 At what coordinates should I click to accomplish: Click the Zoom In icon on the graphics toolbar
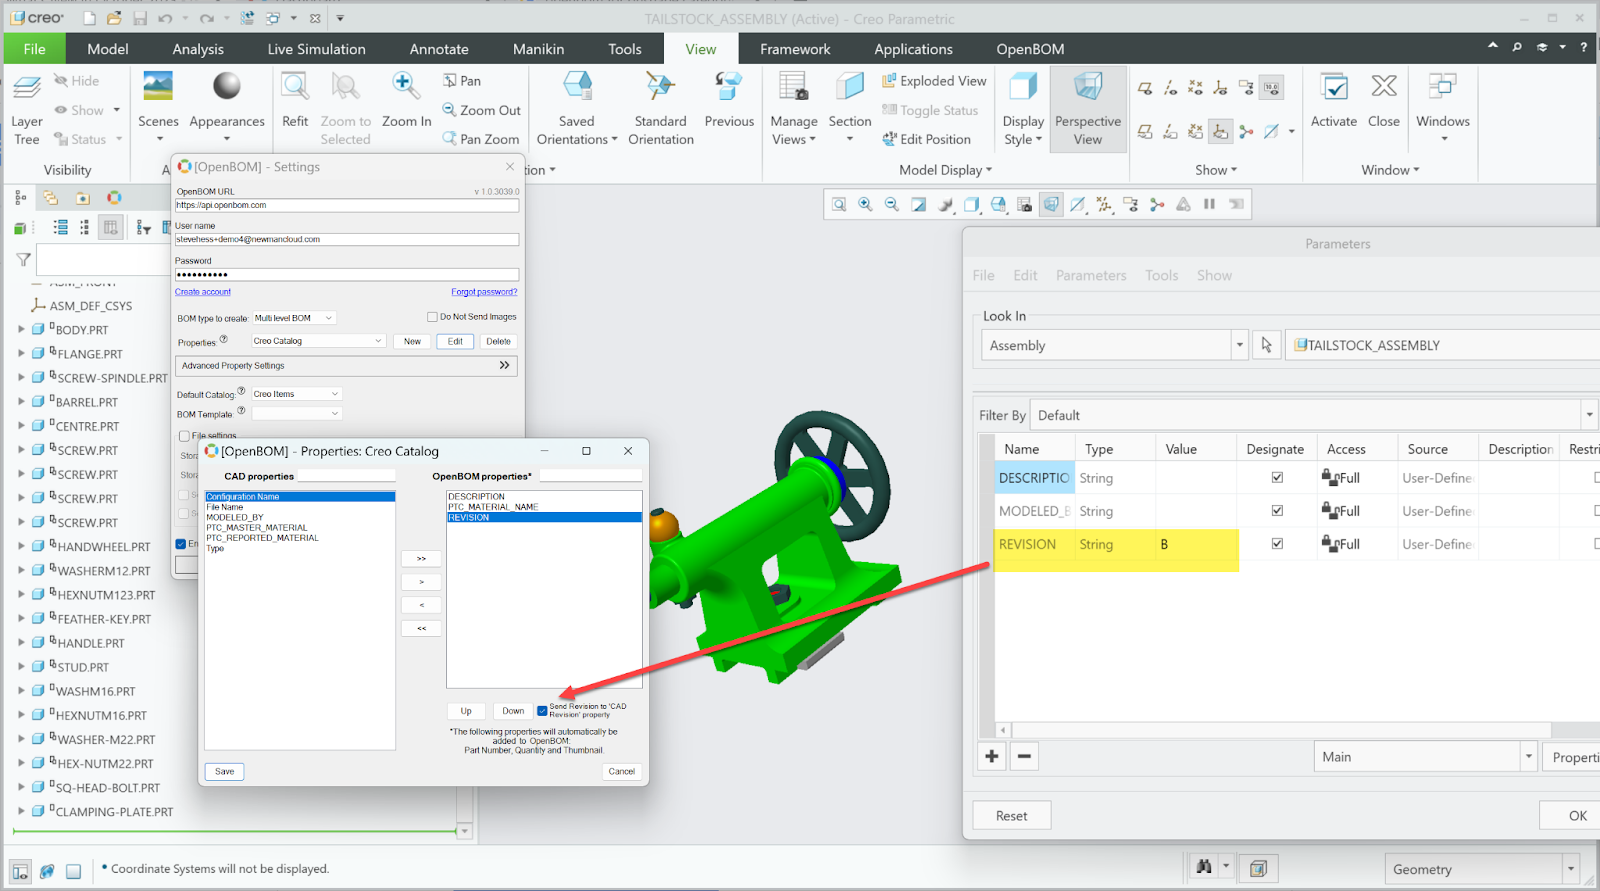865,204
